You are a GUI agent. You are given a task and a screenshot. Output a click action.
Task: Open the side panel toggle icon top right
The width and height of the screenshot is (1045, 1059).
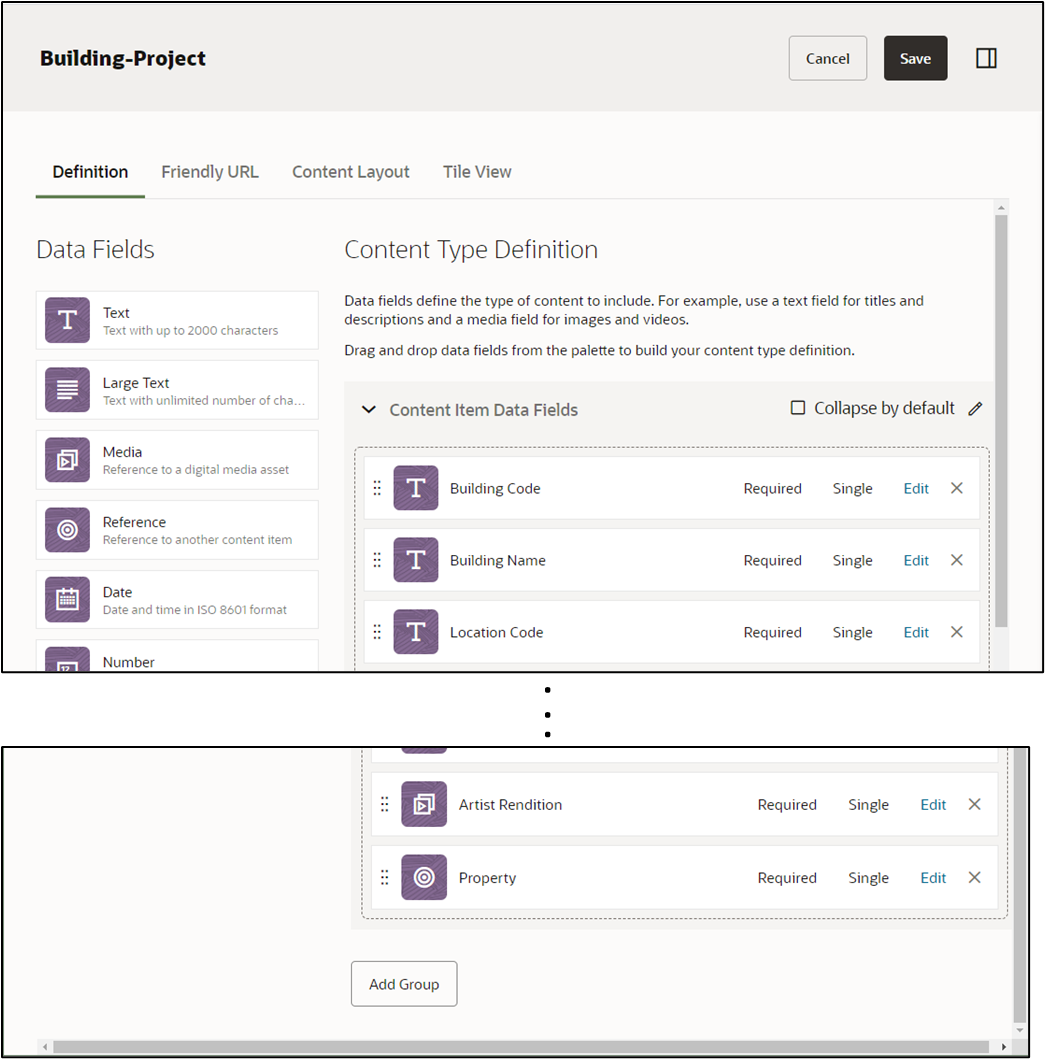point(986,58)
